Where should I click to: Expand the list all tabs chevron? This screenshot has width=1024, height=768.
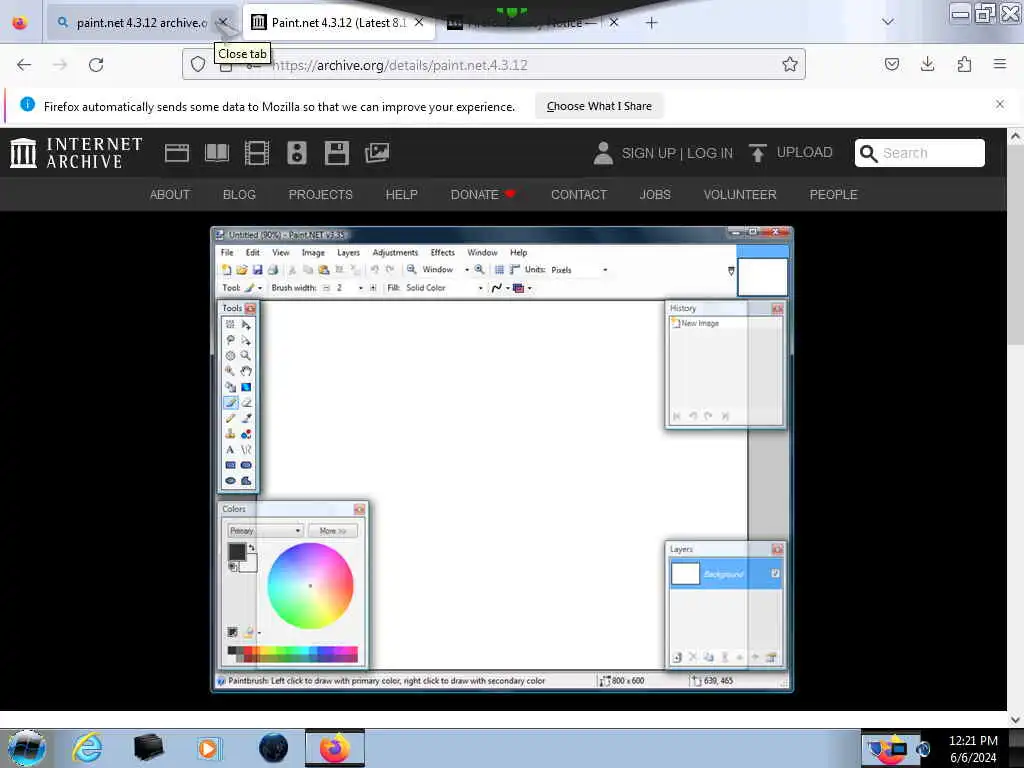coord(888,22)
